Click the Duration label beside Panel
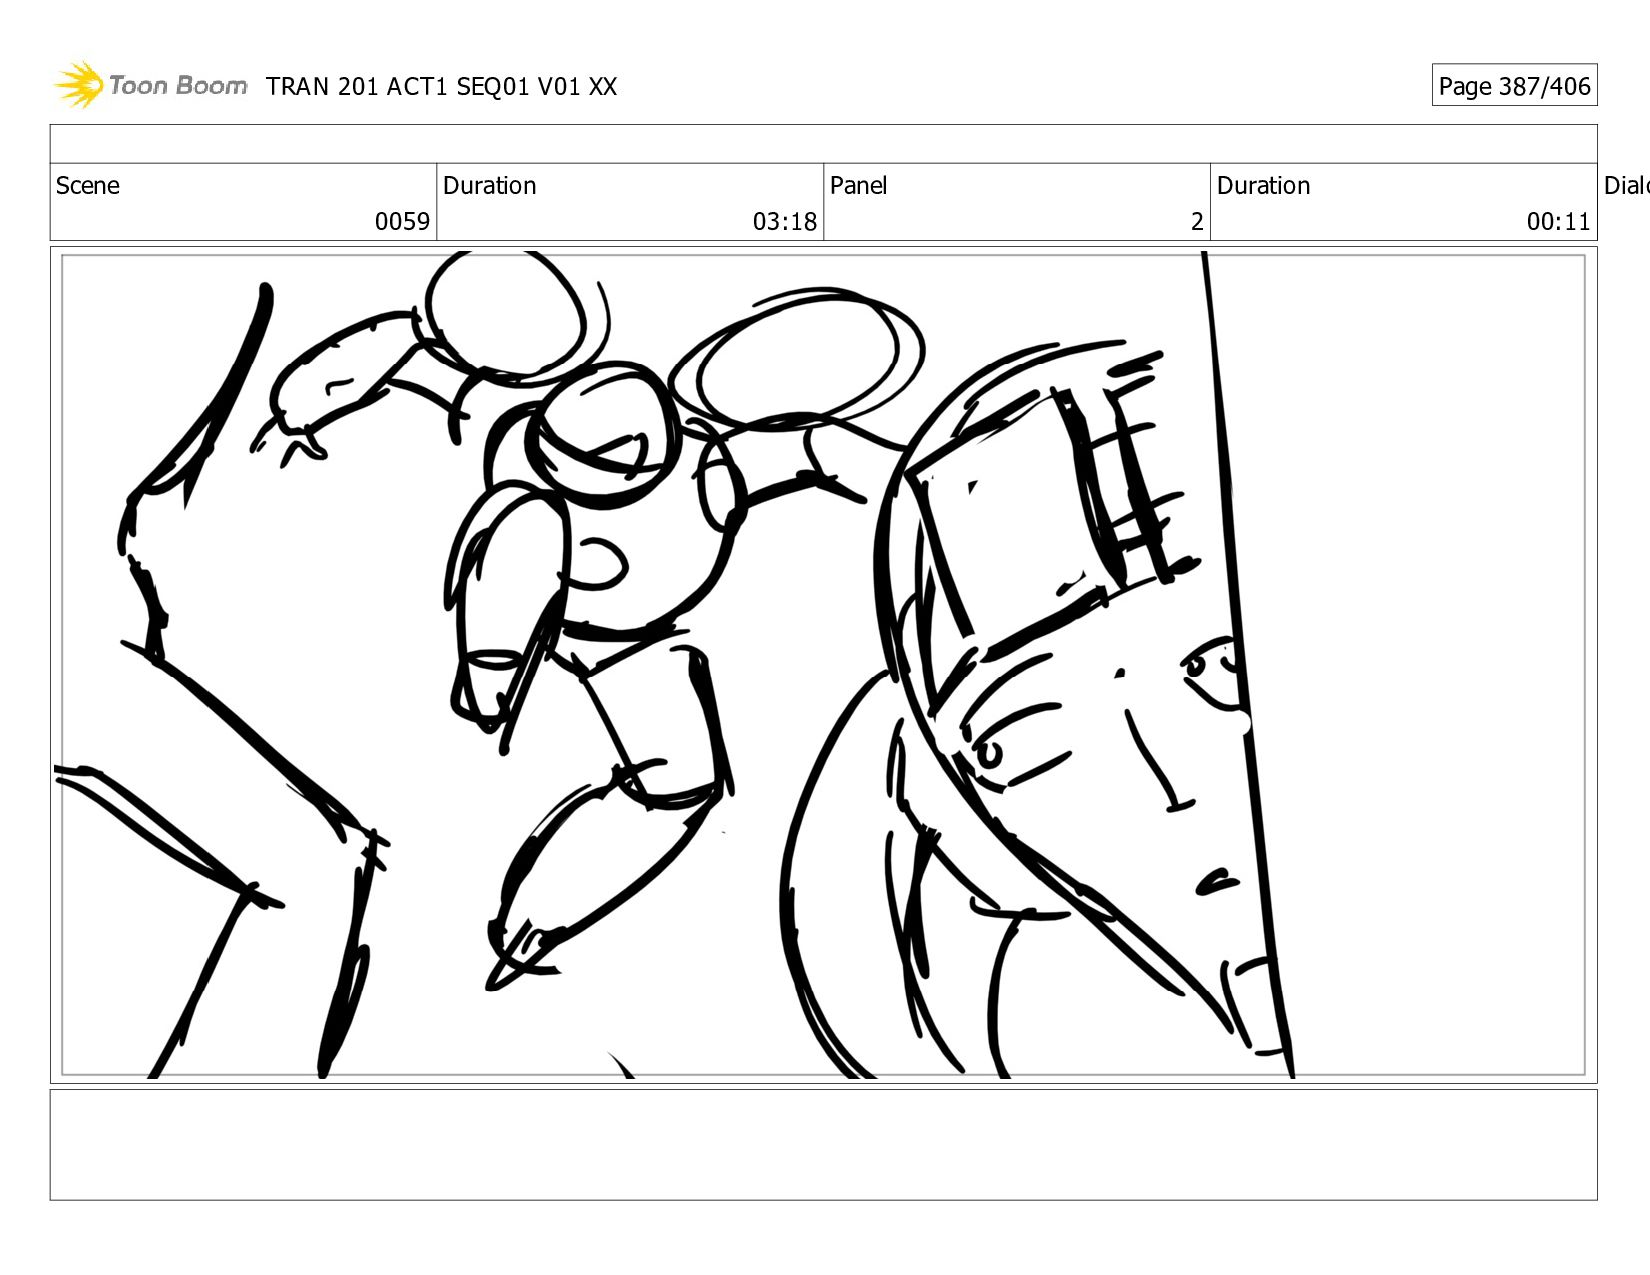 point(1263,186)
